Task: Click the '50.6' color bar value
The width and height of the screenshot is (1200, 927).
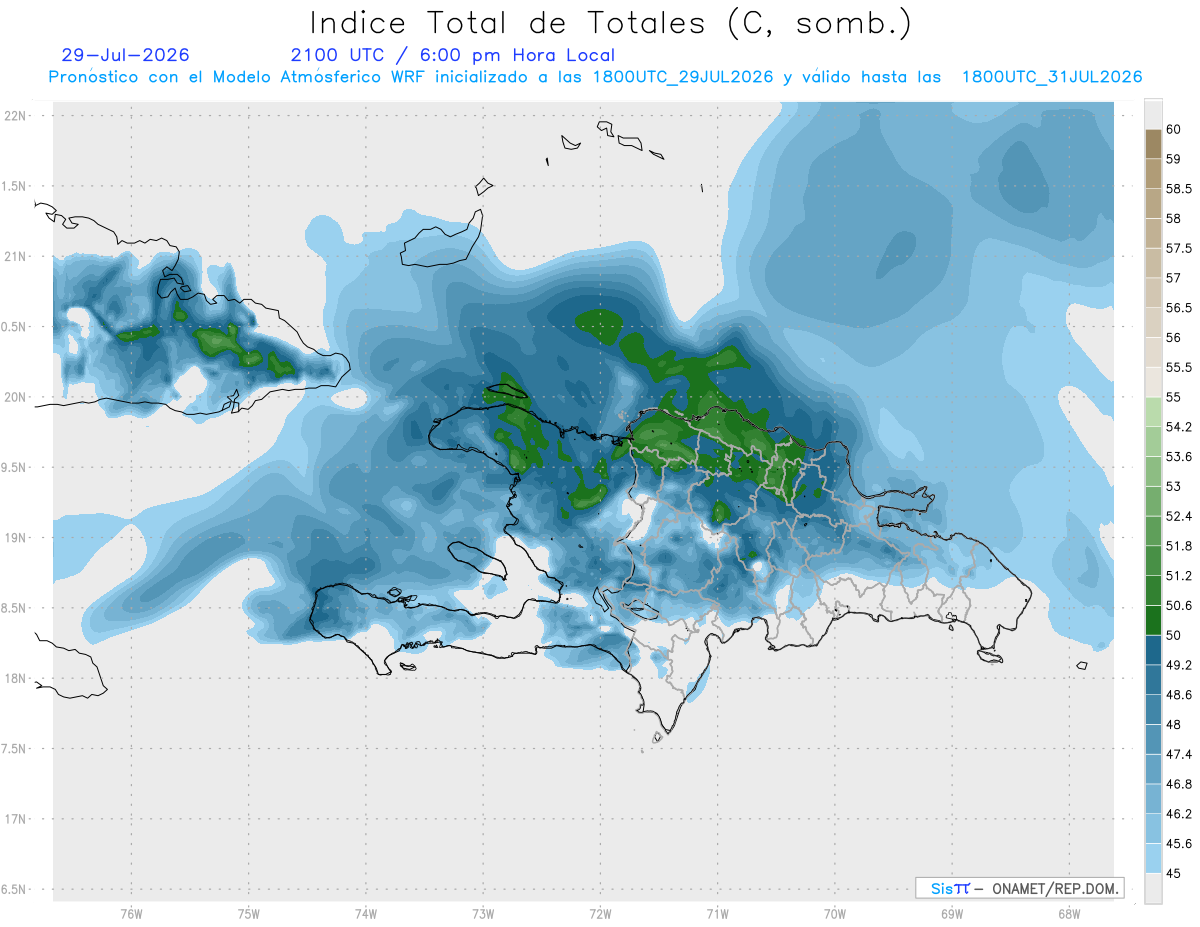Action: (1178, 606)
